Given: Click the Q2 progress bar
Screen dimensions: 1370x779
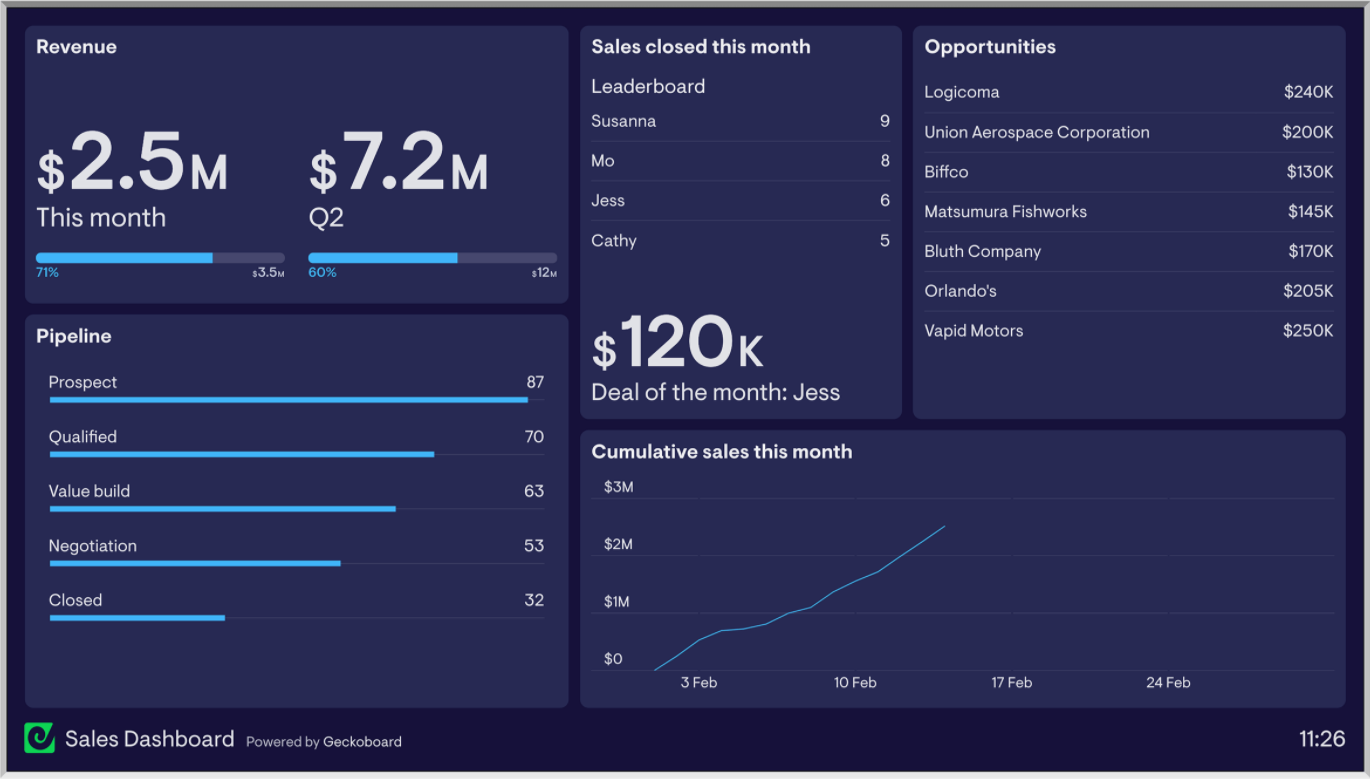Looking at the screenshot, I should click(x=432, y=258).
